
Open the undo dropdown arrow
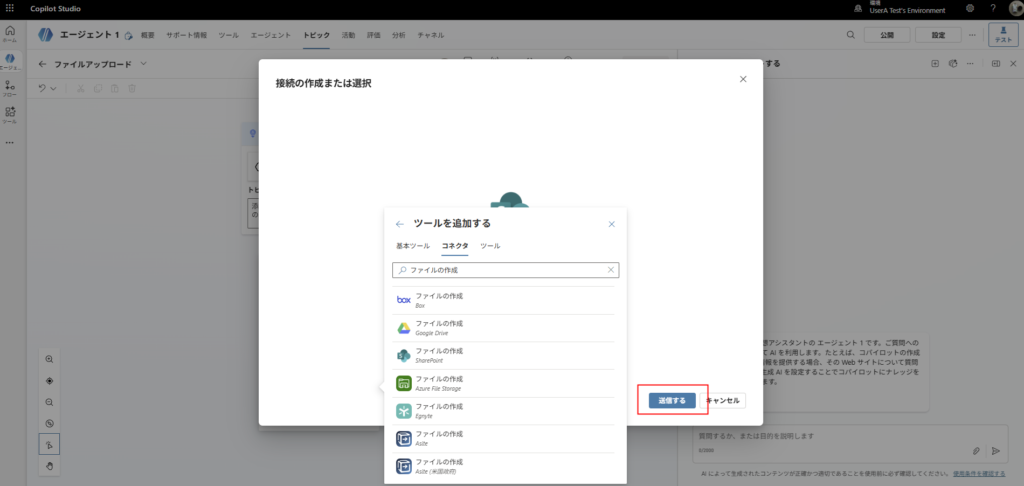[x=53, y=89]
